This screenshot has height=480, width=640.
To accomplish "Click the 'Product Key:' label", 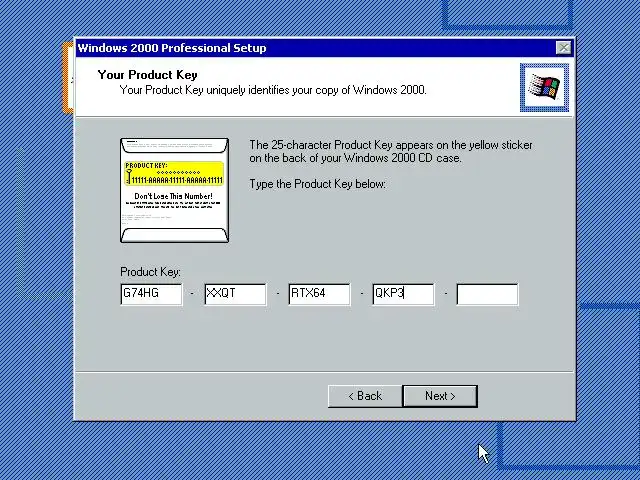I will click(x=150, y=272).
